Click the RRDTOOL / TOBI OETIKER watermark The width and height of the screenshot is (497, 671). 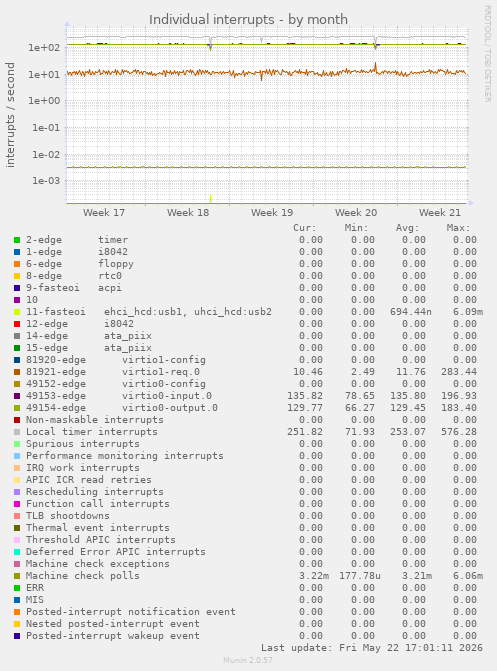[488, 53]
